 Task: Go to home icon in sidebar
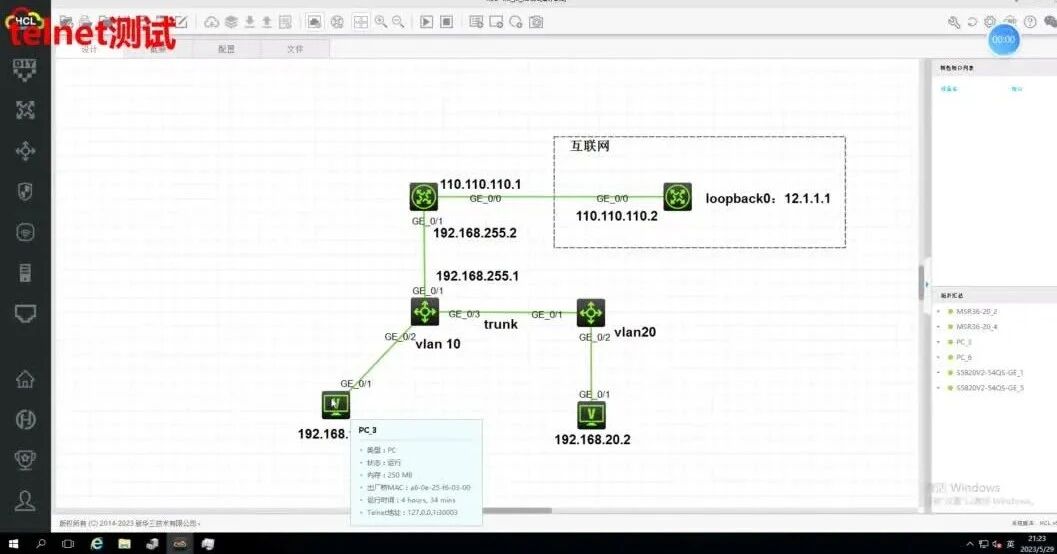tap(25, 379)
